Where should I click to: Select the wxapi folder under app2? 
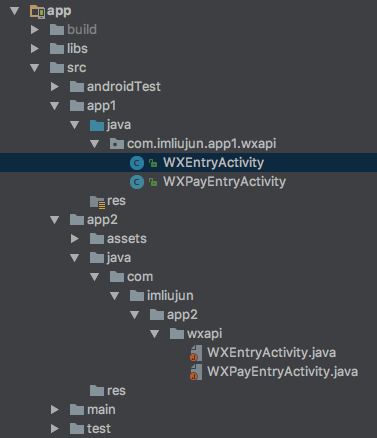[196, 334]
